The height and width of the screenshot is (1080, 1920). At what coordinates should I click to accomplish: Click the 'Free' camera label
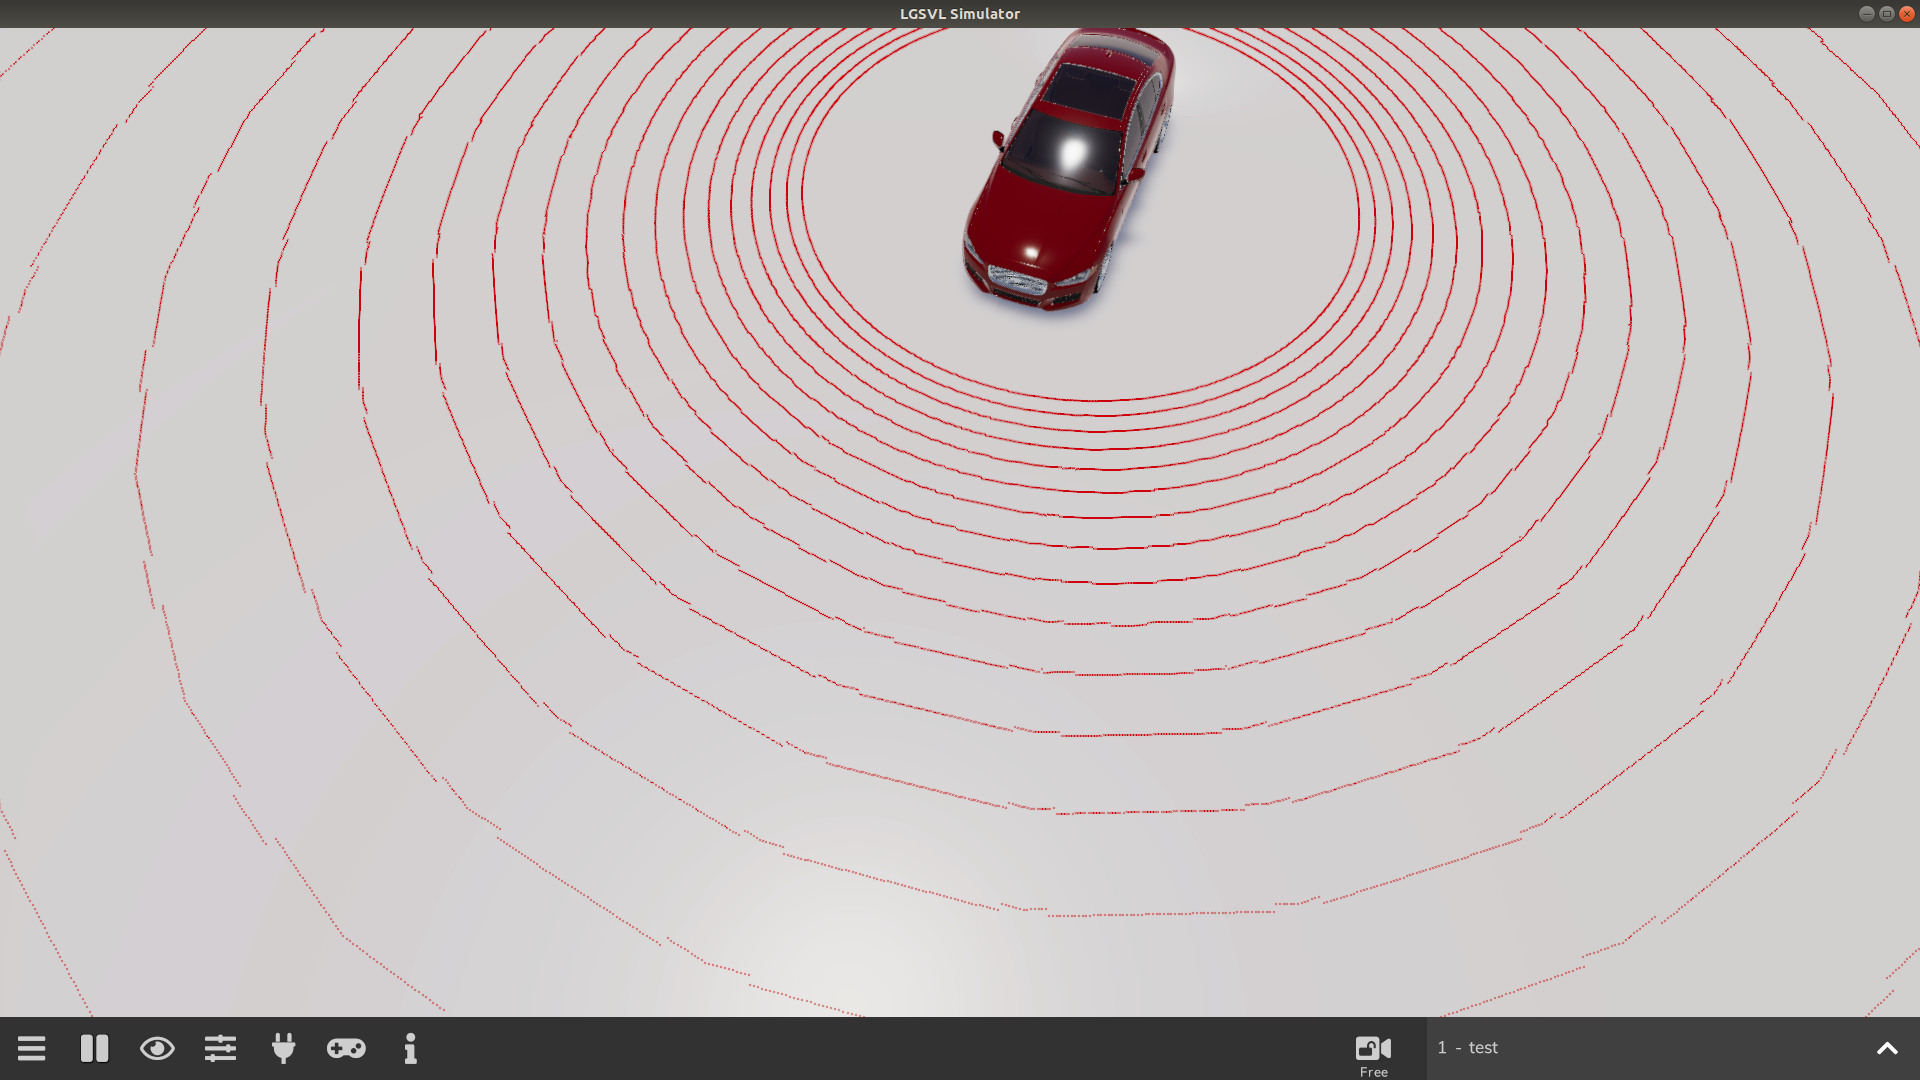(1374, 1070)
